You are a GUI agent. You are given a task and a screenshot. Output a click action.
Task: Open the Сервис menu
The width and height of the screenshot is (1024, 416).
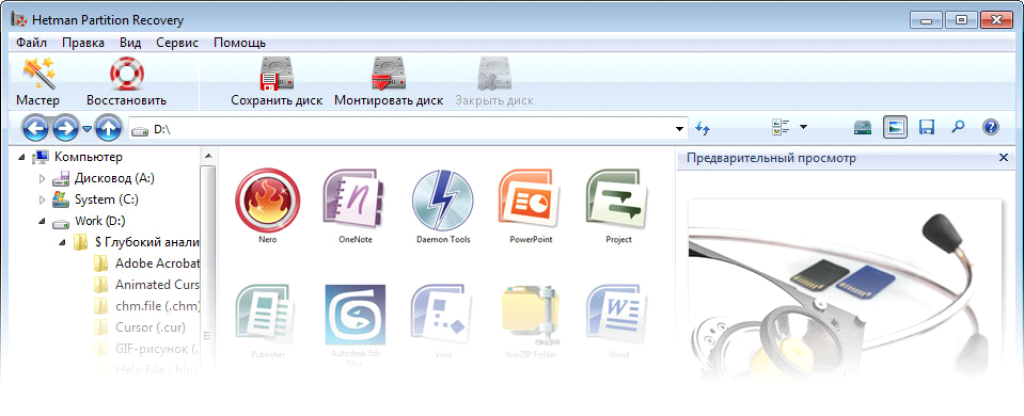177,43
